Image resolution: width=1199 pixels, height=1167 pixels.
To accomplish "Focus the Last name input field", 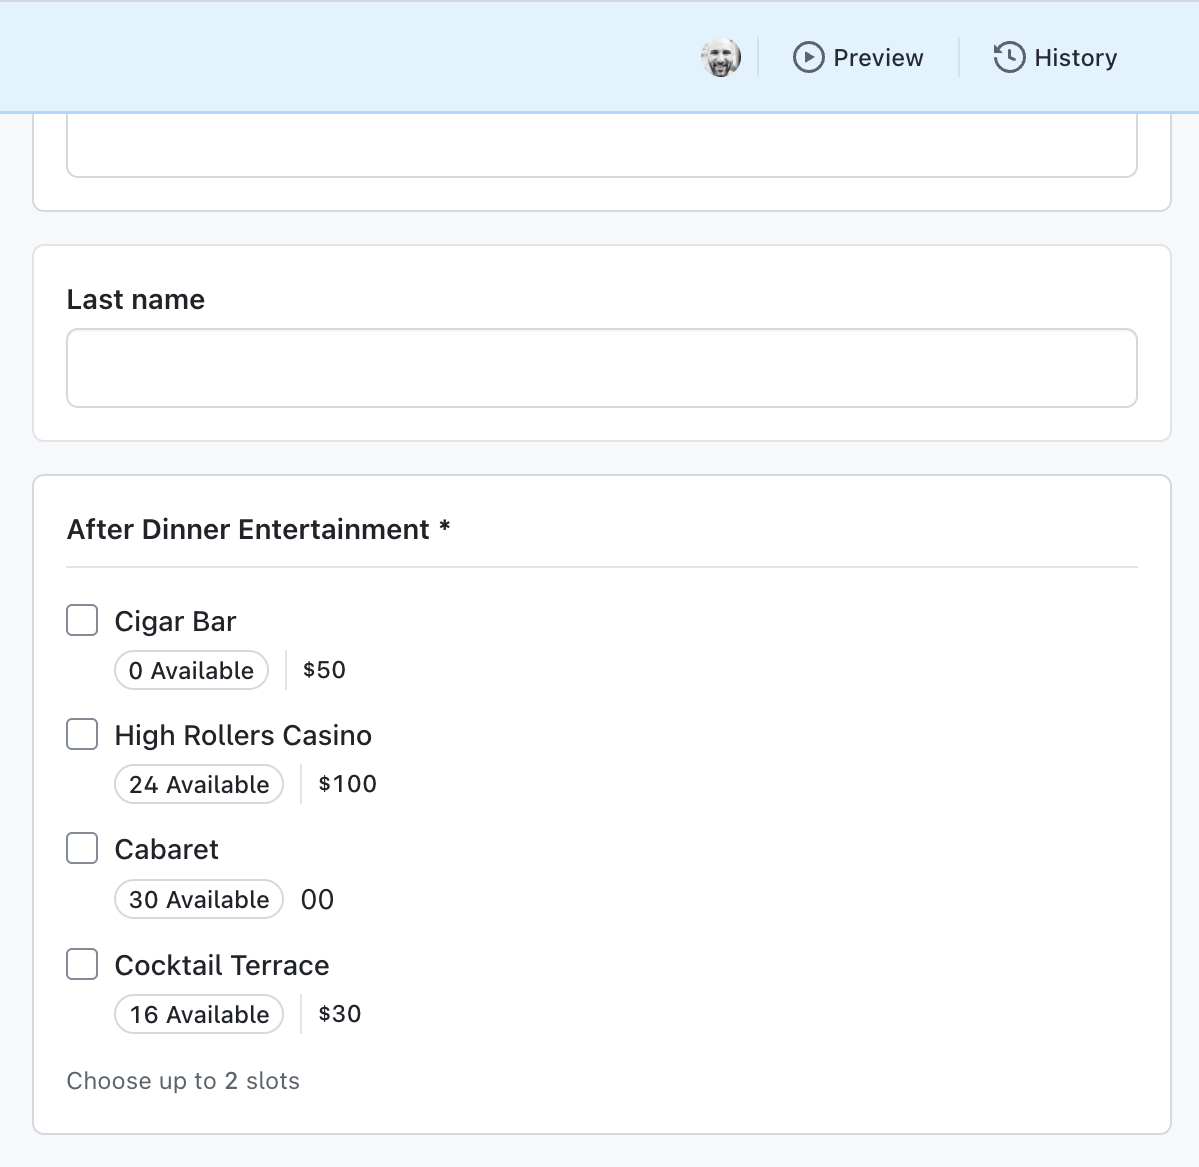I will coord(602,368).
